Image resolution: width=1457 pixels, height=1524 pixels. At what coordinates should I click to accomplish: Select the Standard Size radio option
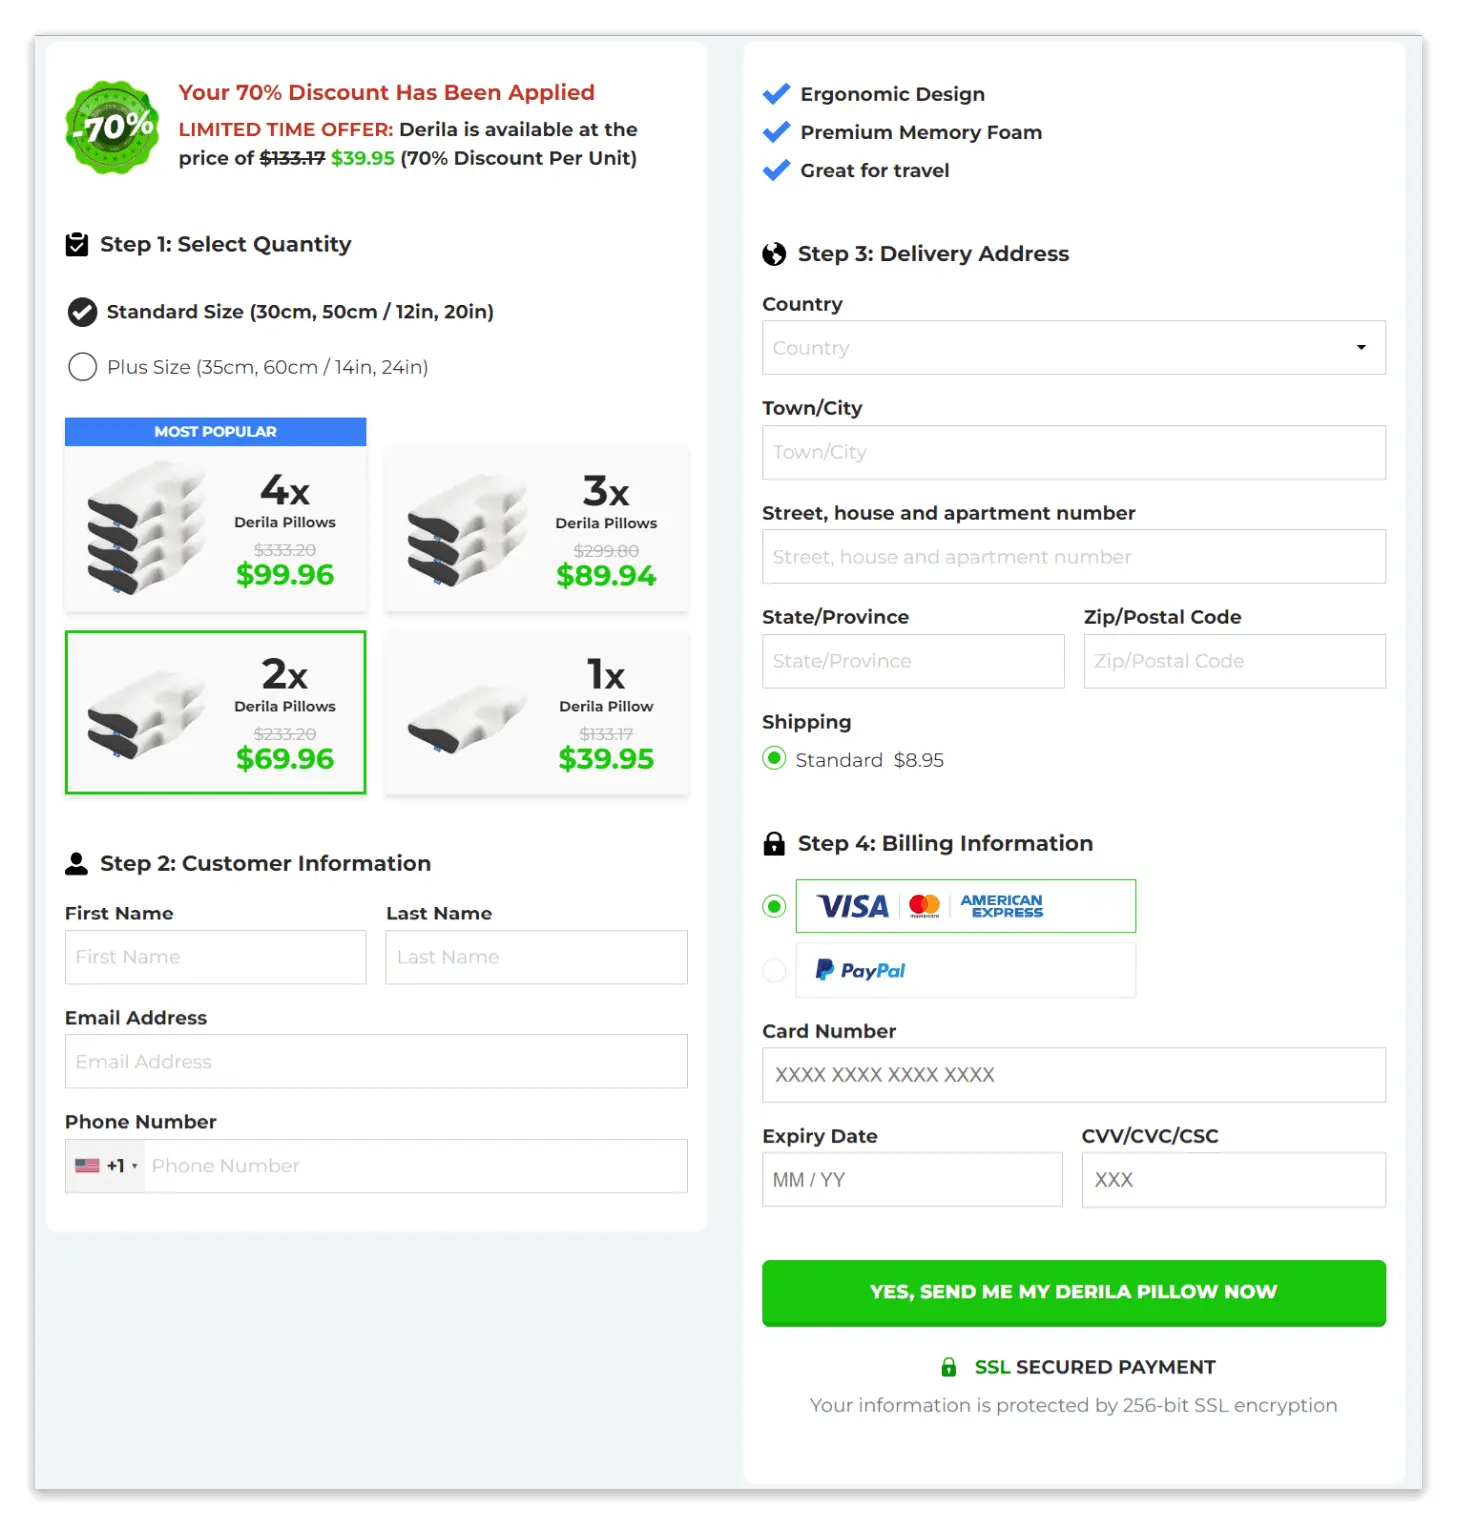click(82, 312)
